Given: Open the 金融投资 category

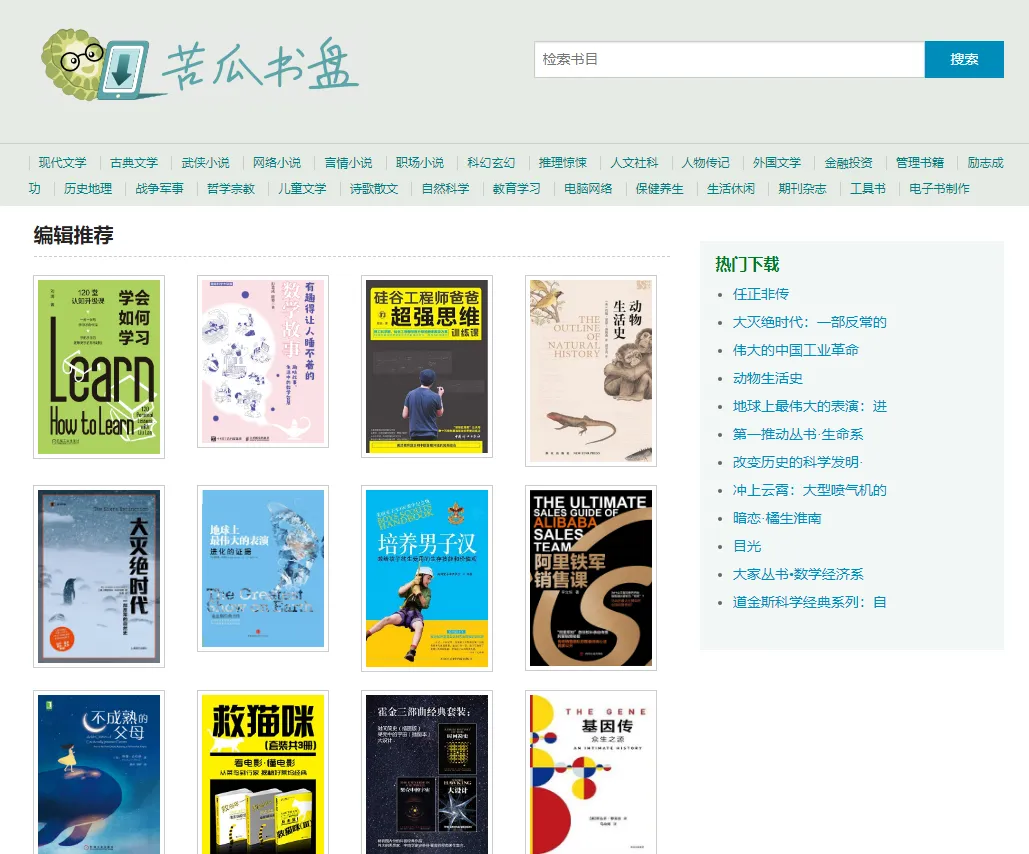Looking at the screenshot, I should [849, 162].
